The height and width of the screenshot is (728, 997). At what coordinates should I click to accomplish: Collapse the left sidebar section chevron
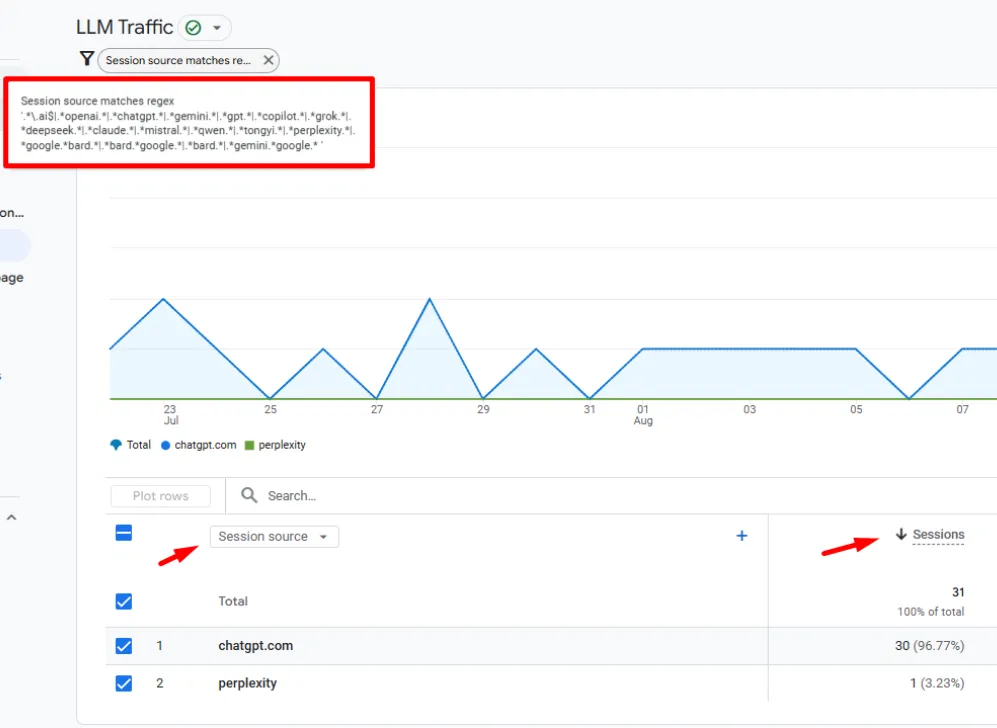(11, 518)
